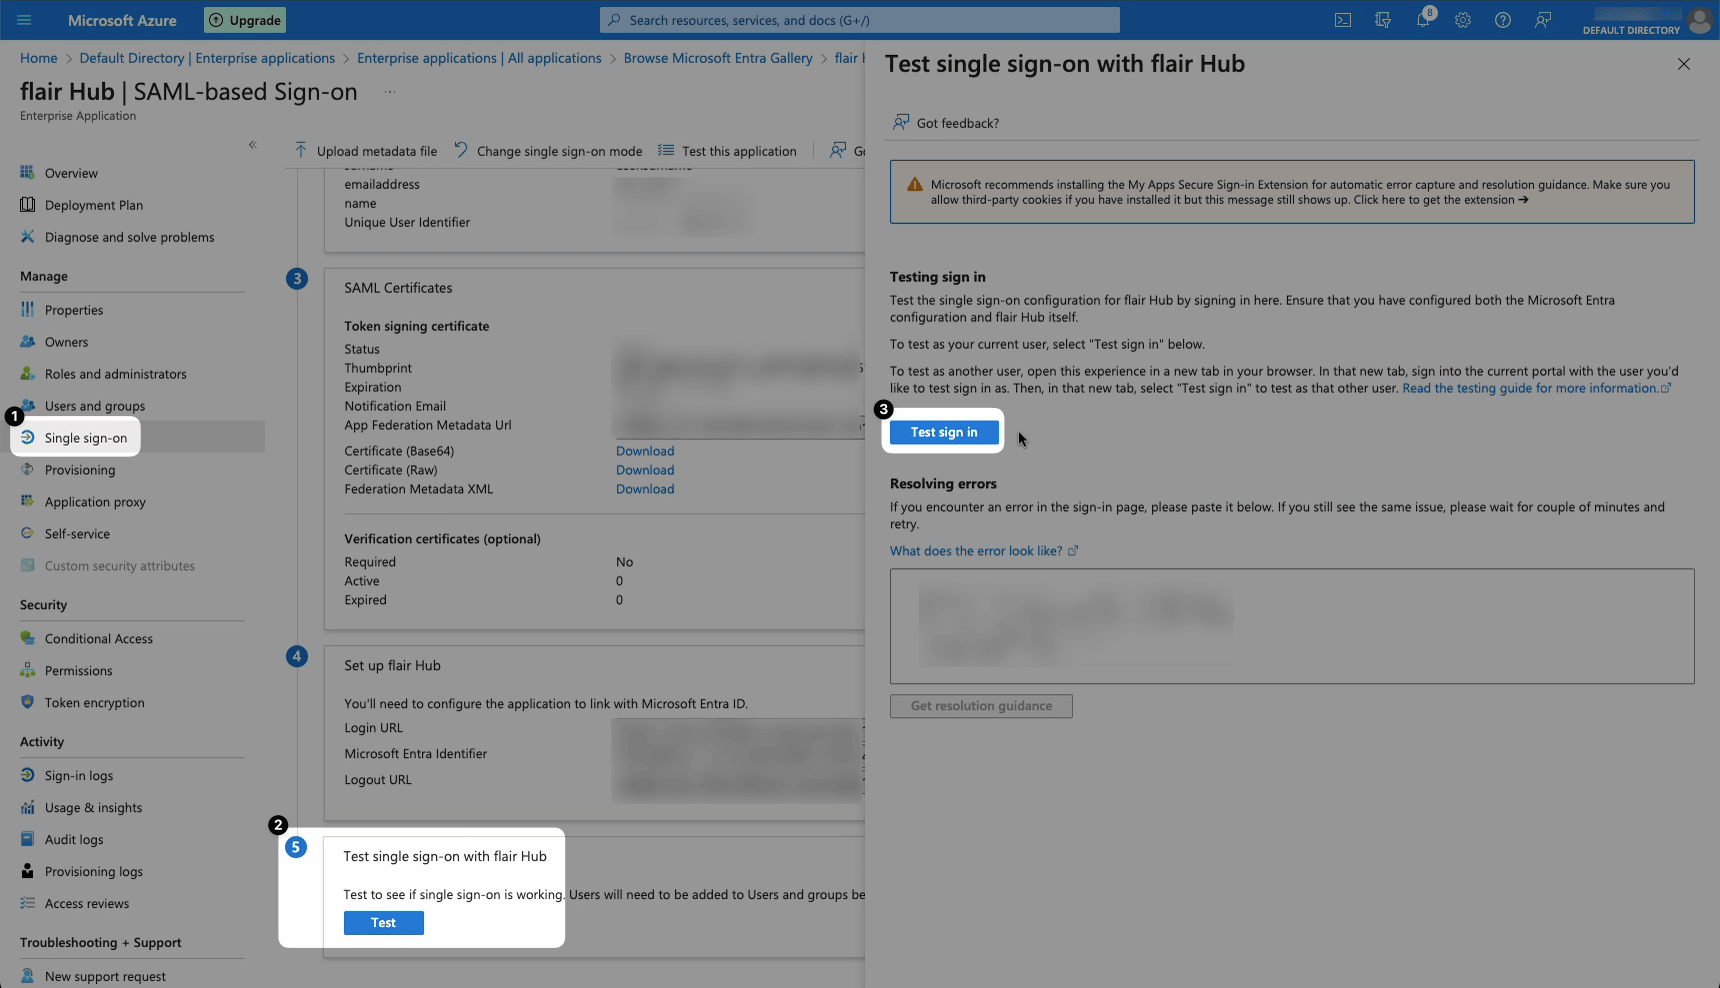Click the Application proxy icon
The height and width of the screenshot is (988, 1720).
click(28, 502)
